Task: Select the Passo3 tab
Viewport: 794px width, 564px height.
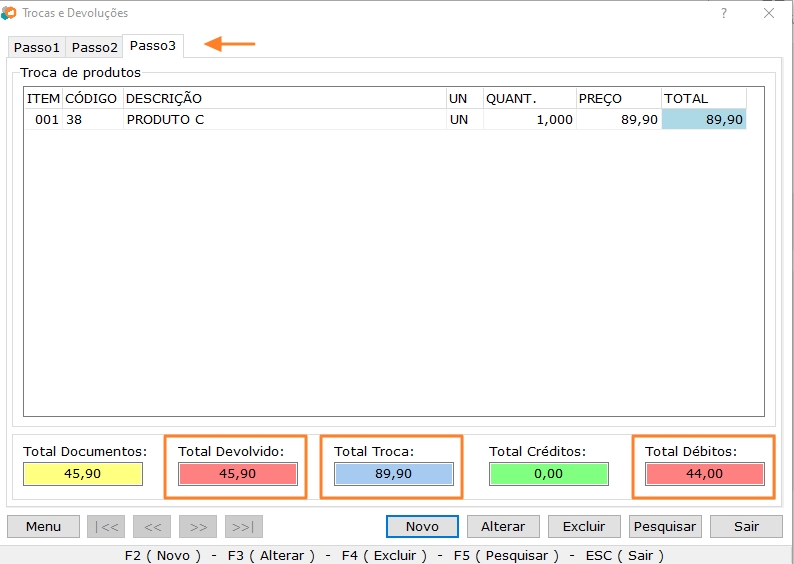Action: [x=153, y=46]
